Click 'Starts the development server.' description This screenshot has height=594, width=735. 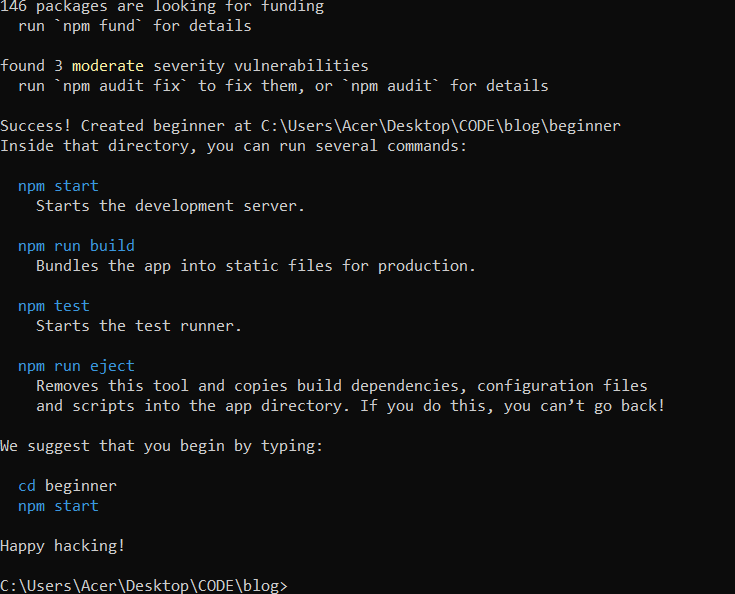[x=171, y=206]
